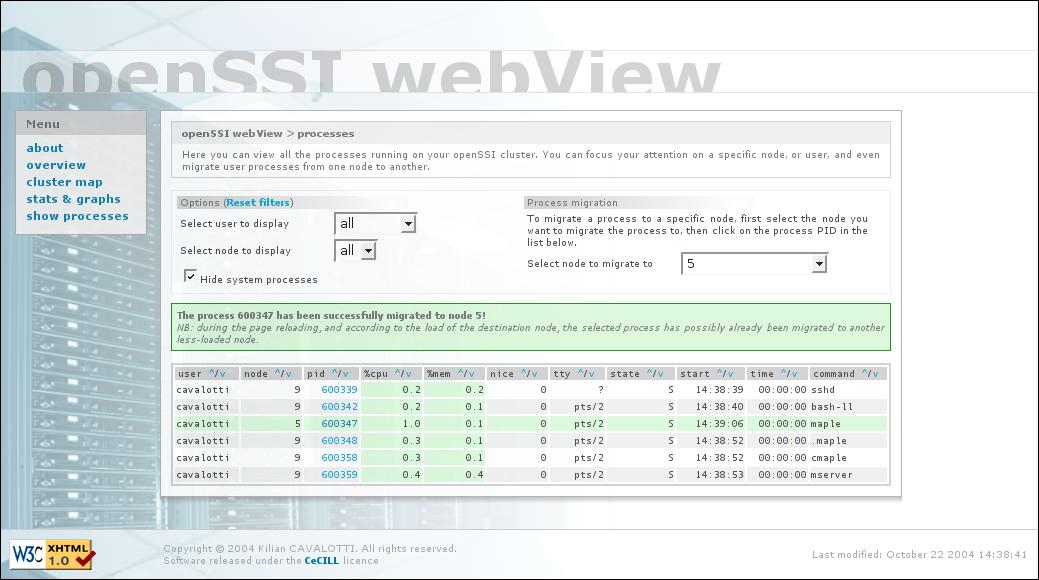
Task: Uncheck Hide system processes checkbox
Action: tap(190, 276)
